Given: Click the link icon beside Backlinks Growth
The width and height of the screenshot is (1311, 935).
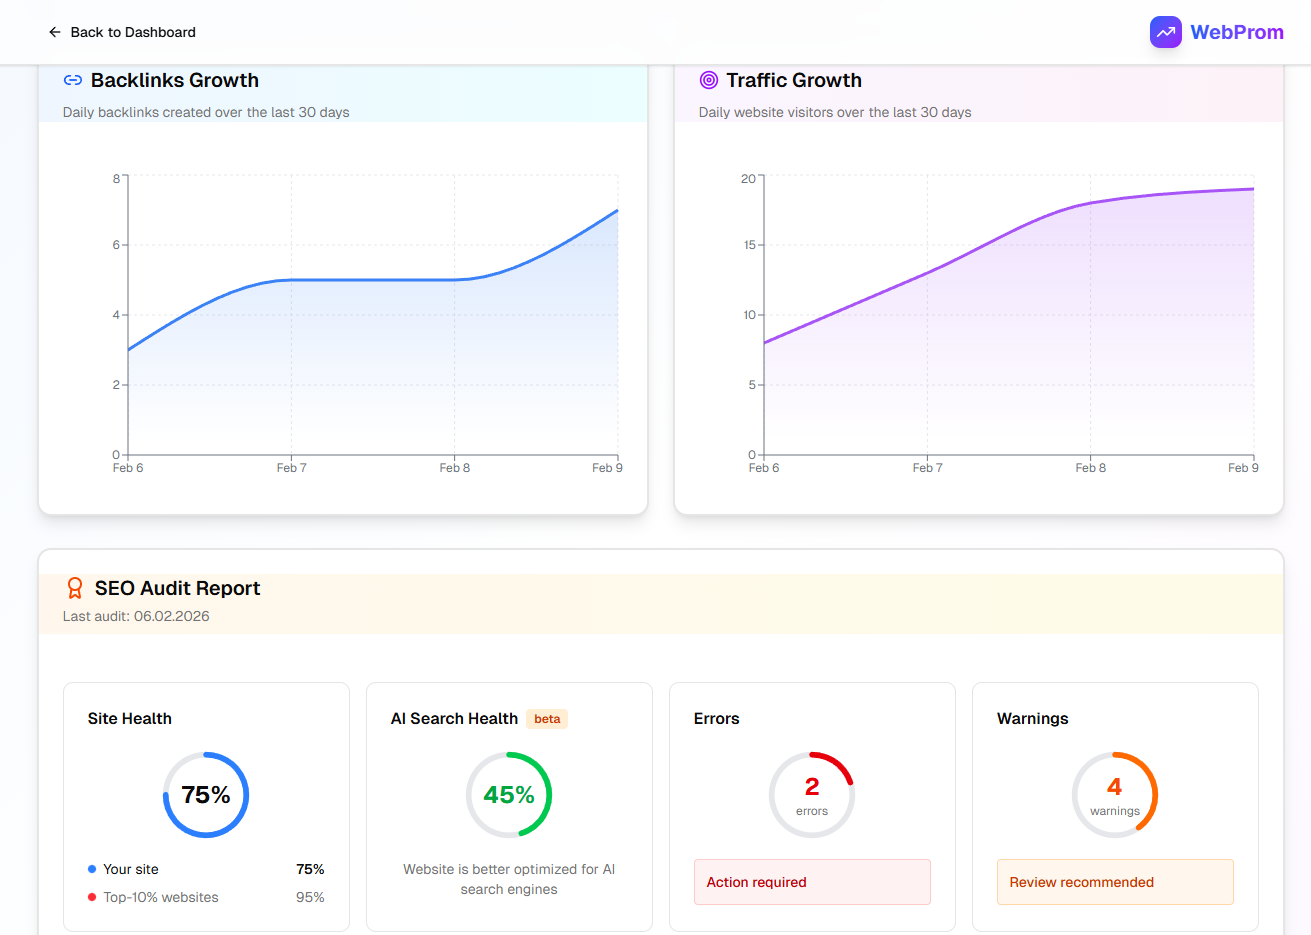Looking at the screenshot, I should [72, 80].
